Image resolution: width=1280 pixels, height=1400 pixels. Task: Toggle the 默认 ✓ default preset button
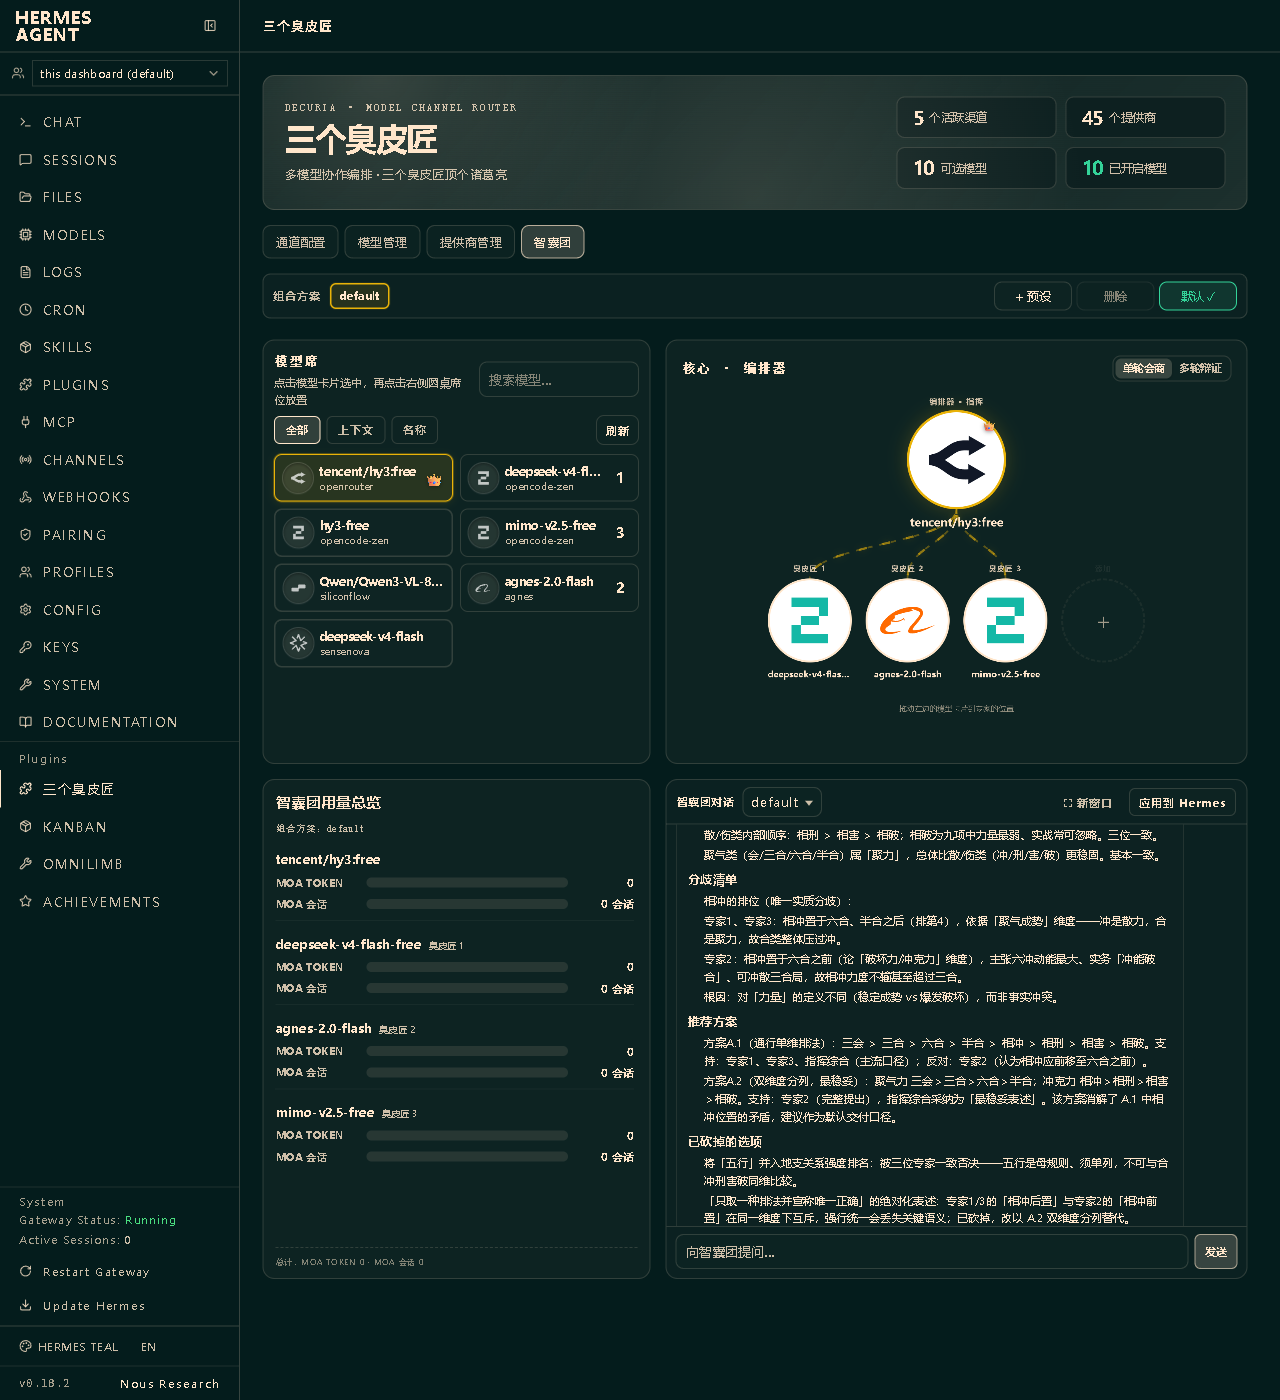[x=1198, y=296]
